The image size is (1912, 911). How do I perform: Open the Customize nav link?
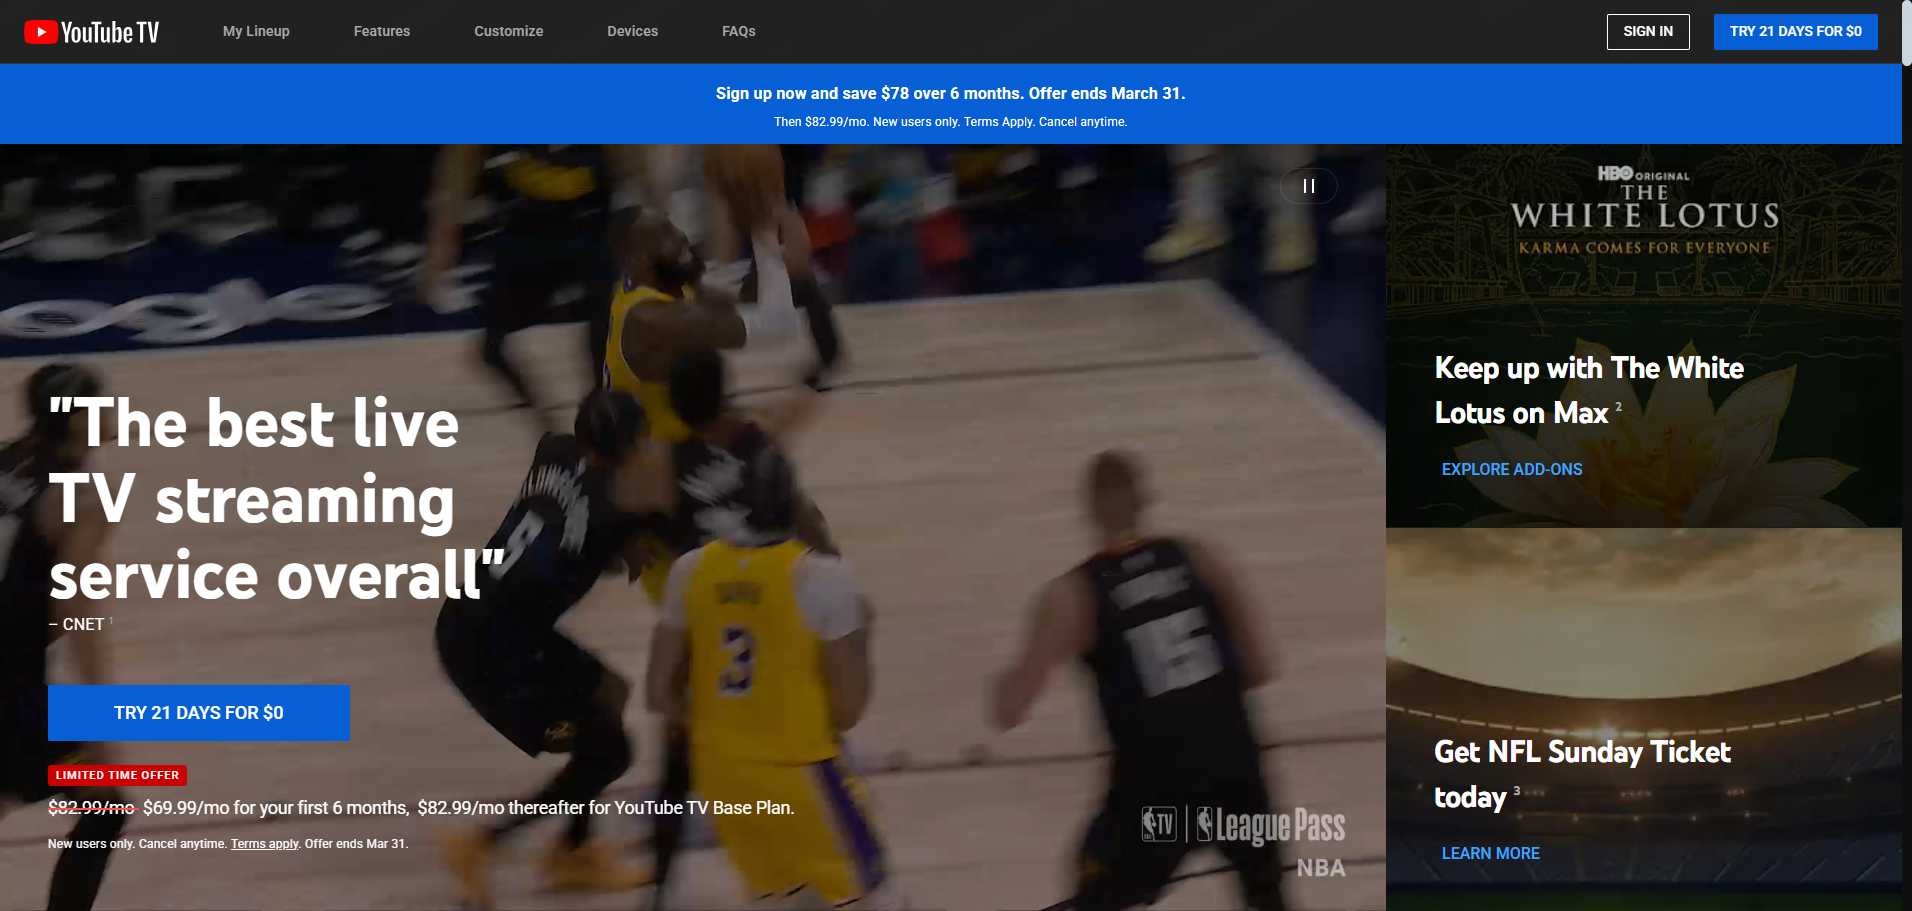[508, 31]
